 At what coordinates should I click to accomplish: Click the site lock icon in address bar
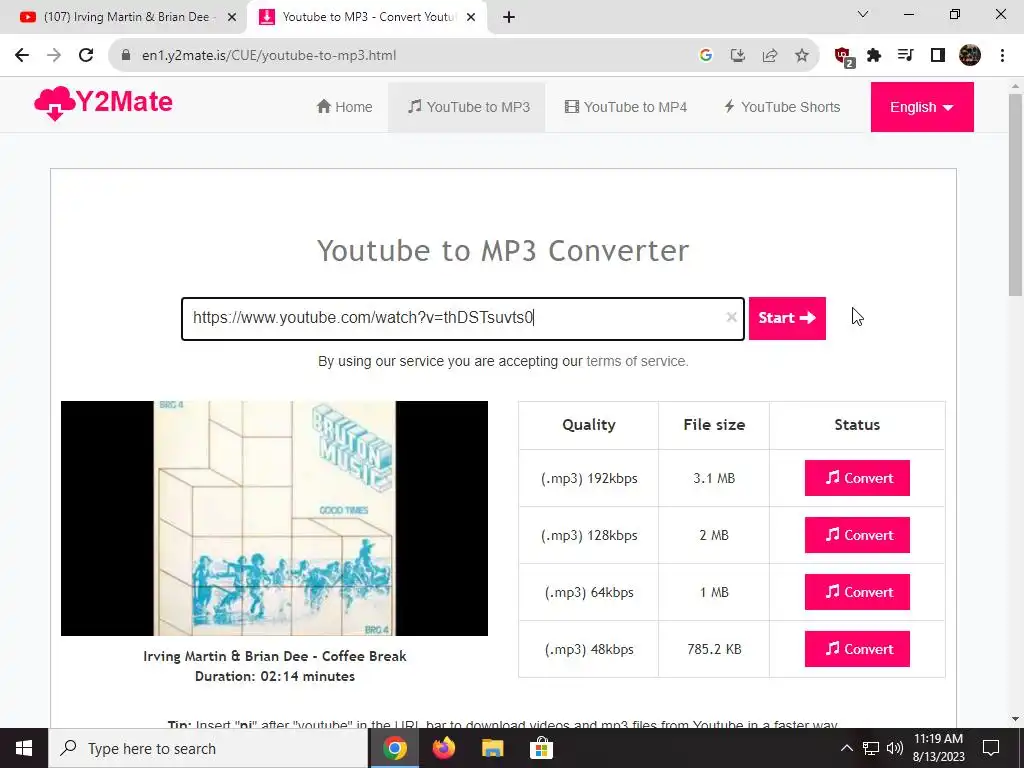coord(126,56)
